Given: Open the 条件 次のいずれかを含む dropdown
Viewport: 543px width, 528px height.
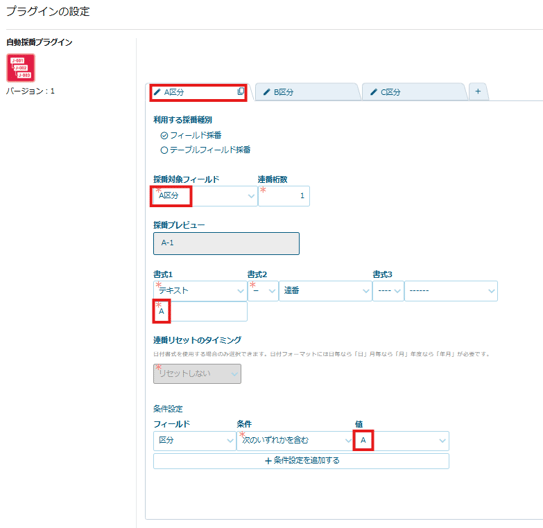Looking at the screenshot, I should pyautogui.click(x=295, y=441).
